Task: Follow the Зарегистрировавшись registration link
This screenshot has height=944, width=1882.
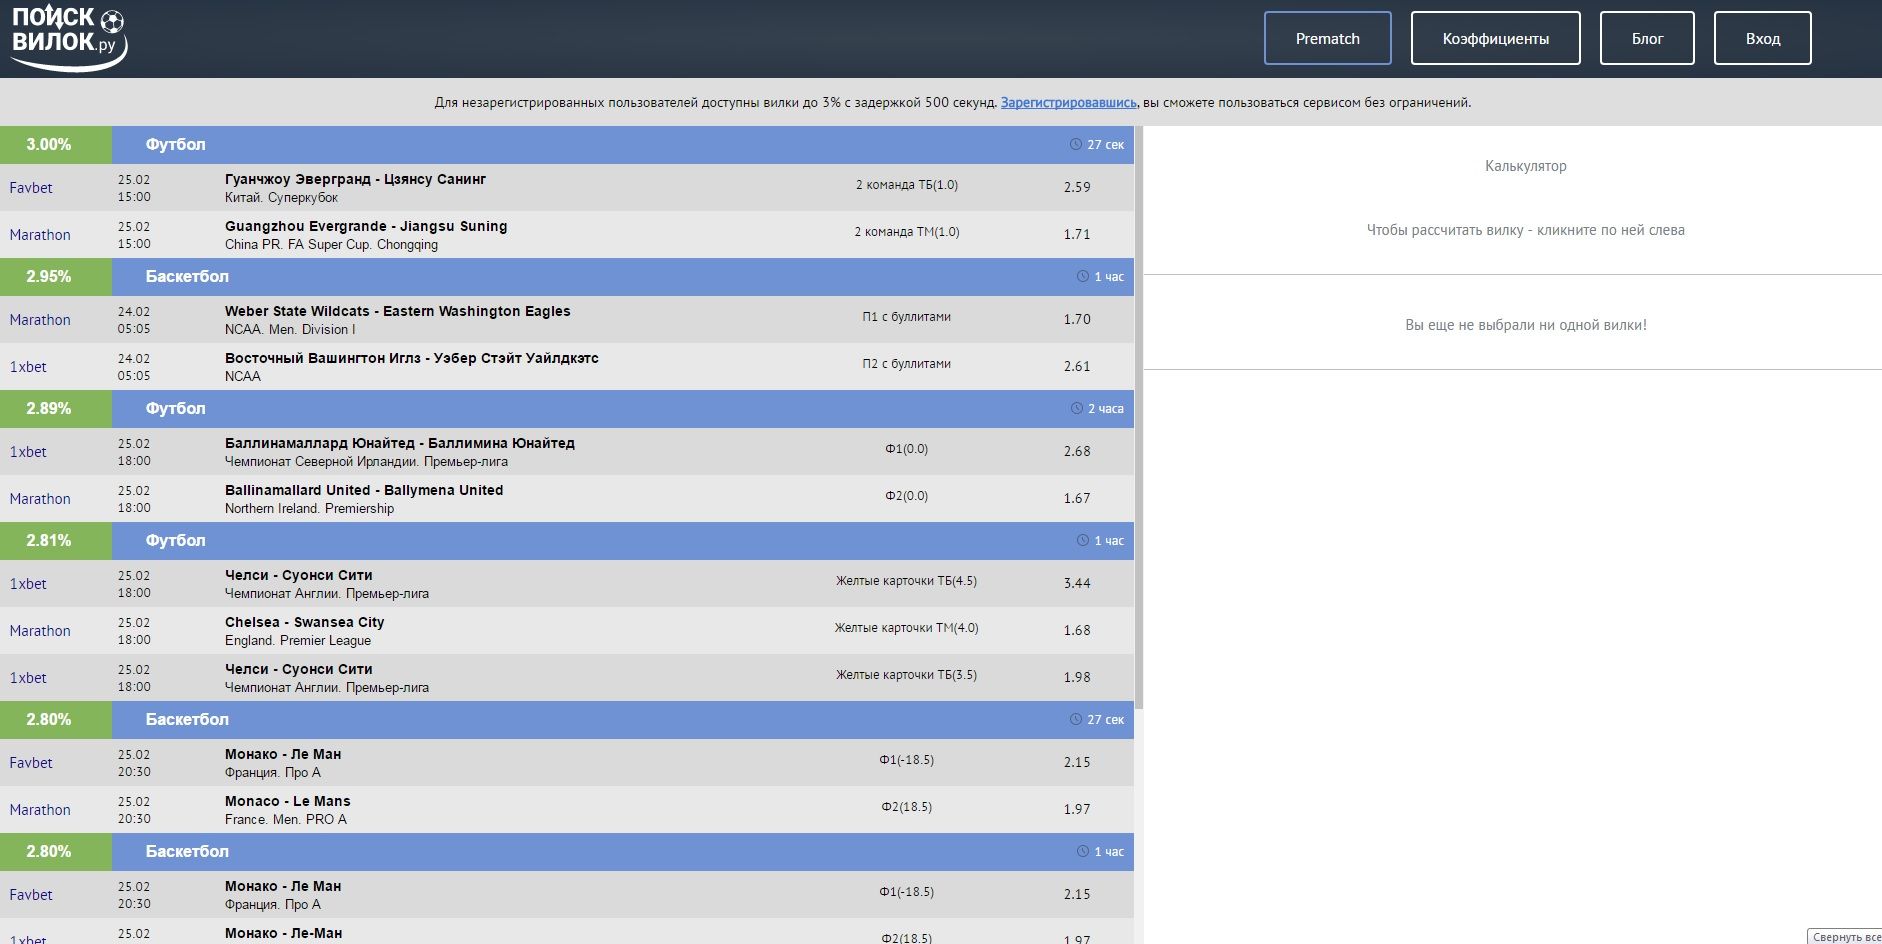Action: [1068, 103]
